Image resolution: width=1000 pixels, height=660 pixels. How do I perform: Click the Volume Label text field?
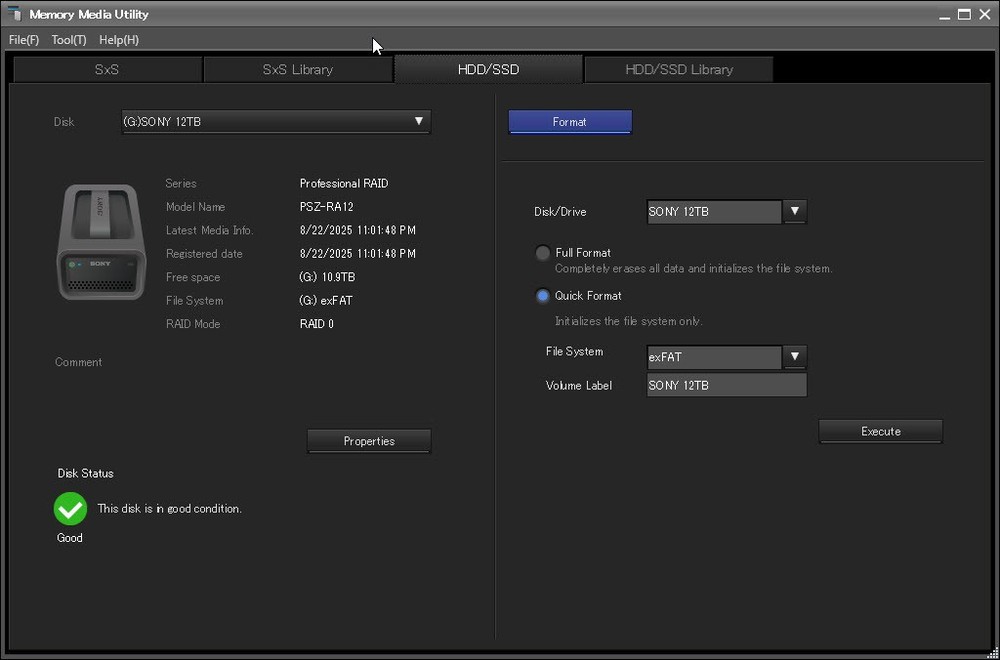point(726,385)
